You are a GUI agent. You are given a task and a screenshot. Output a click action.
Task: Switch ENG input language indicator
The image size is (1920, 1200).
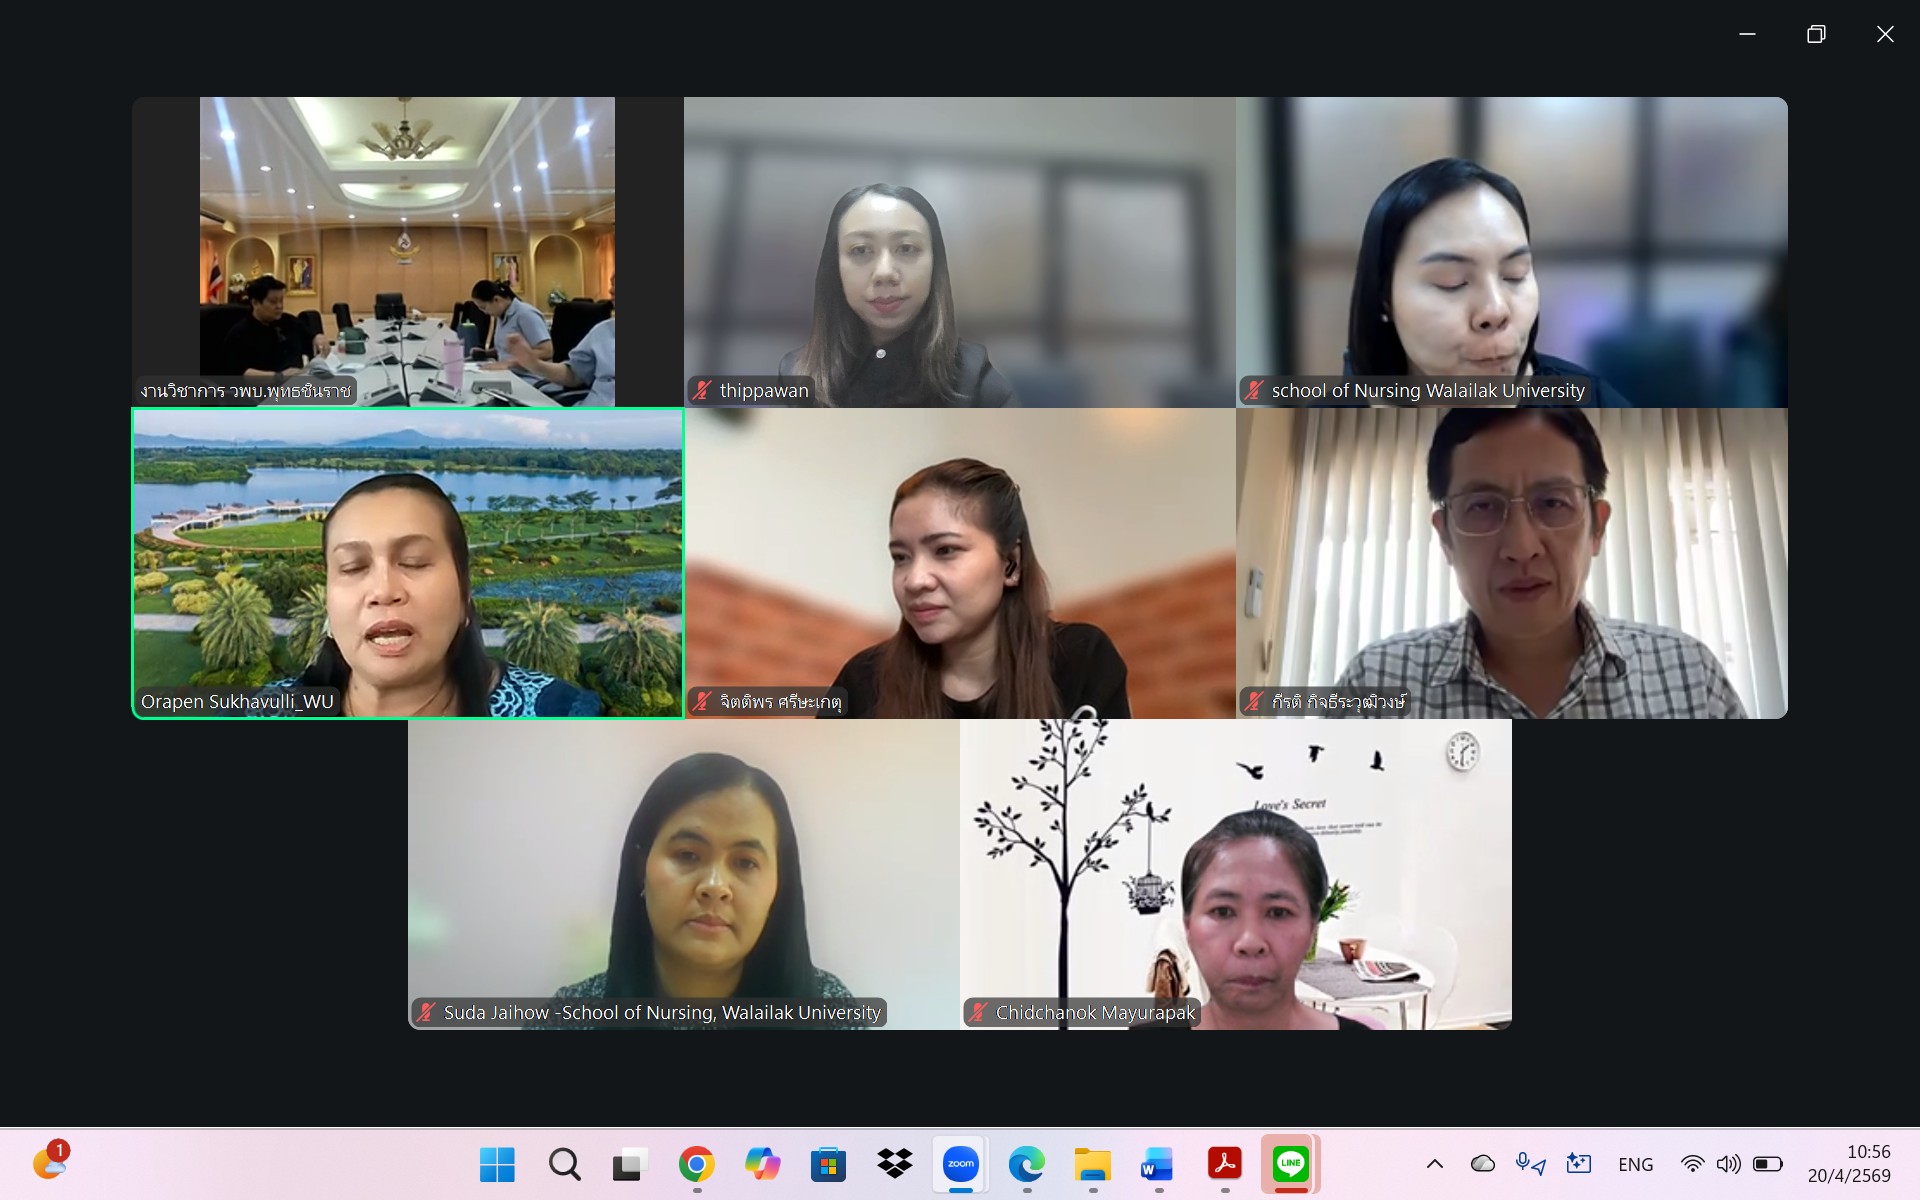click(1635, 1164)
